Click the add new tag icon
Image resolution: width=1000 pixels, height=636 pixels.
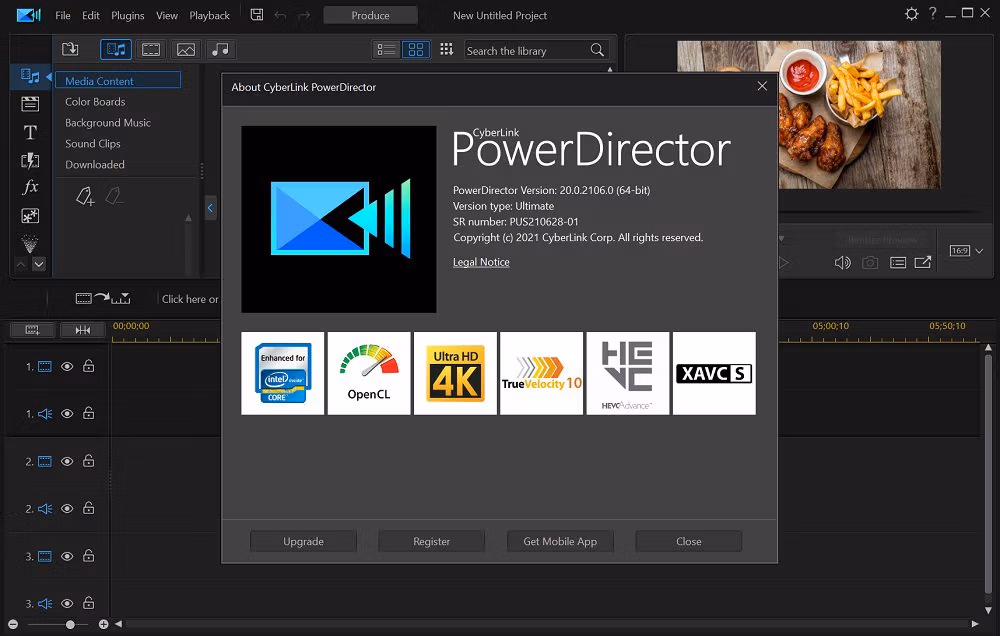coord(85,196)
